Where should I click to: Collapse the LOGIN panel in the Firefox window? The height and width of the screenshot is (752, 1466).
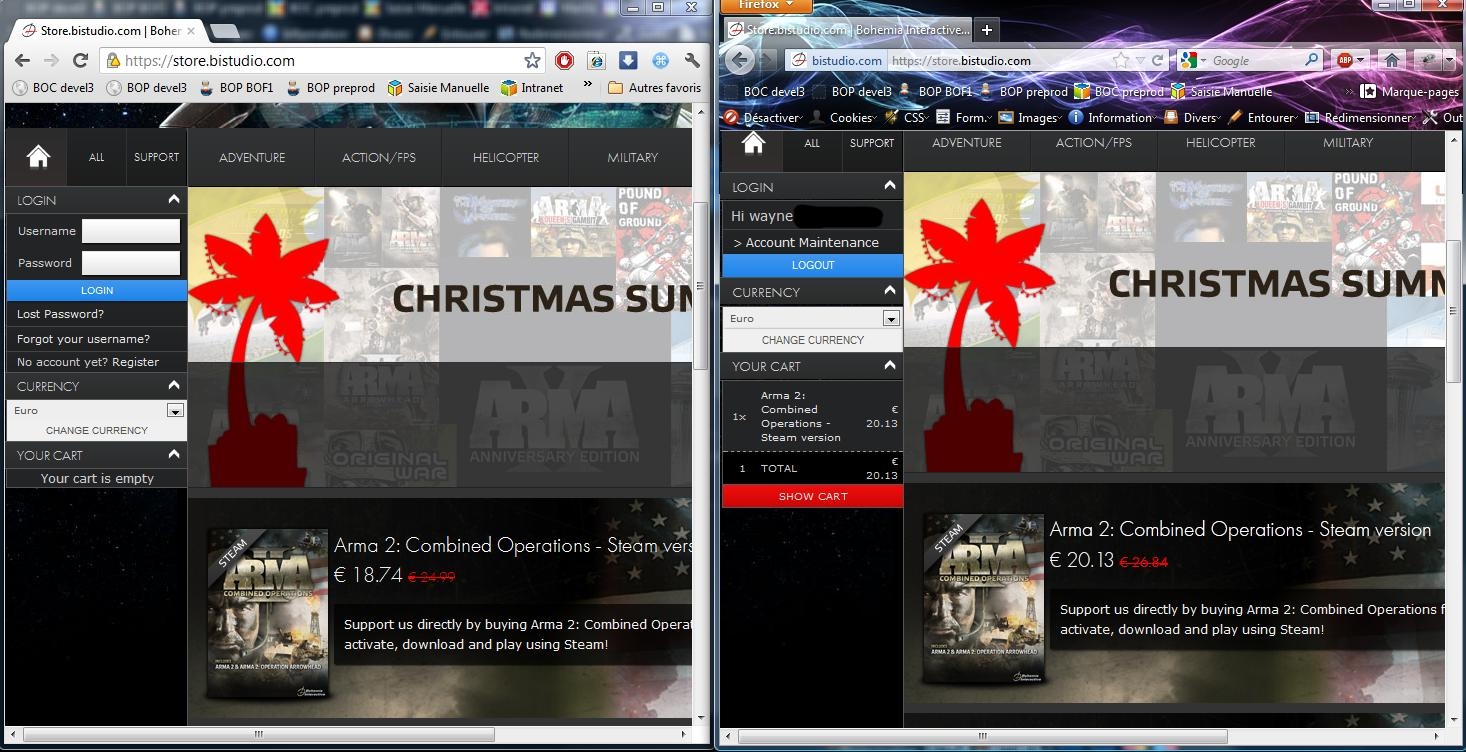(x=889, y=186)
